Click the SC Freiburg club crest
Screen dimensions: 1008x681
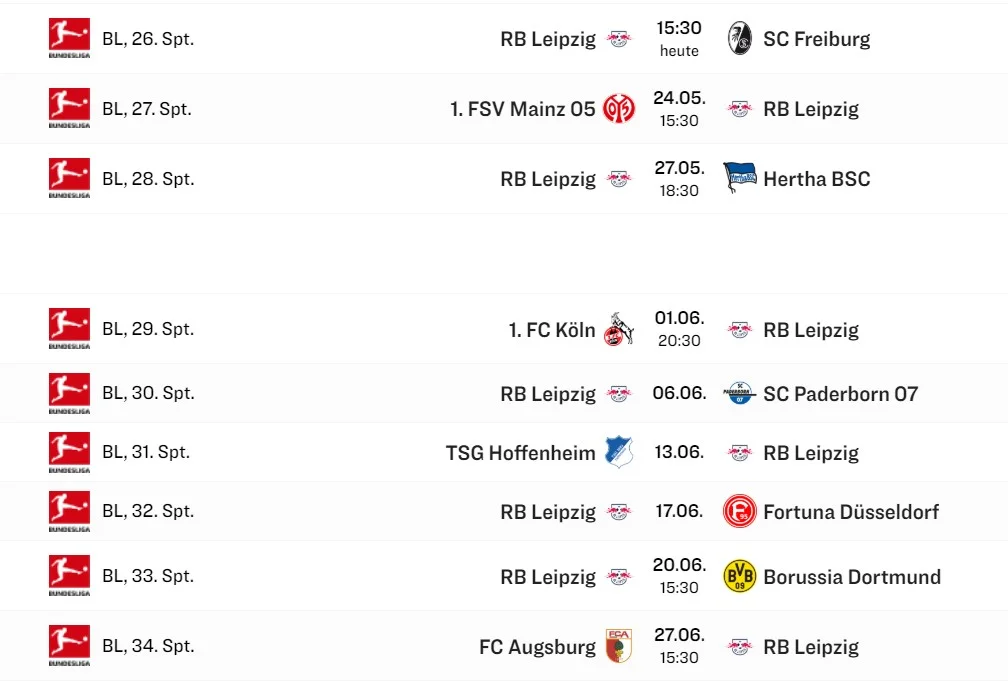pos(740,39)
